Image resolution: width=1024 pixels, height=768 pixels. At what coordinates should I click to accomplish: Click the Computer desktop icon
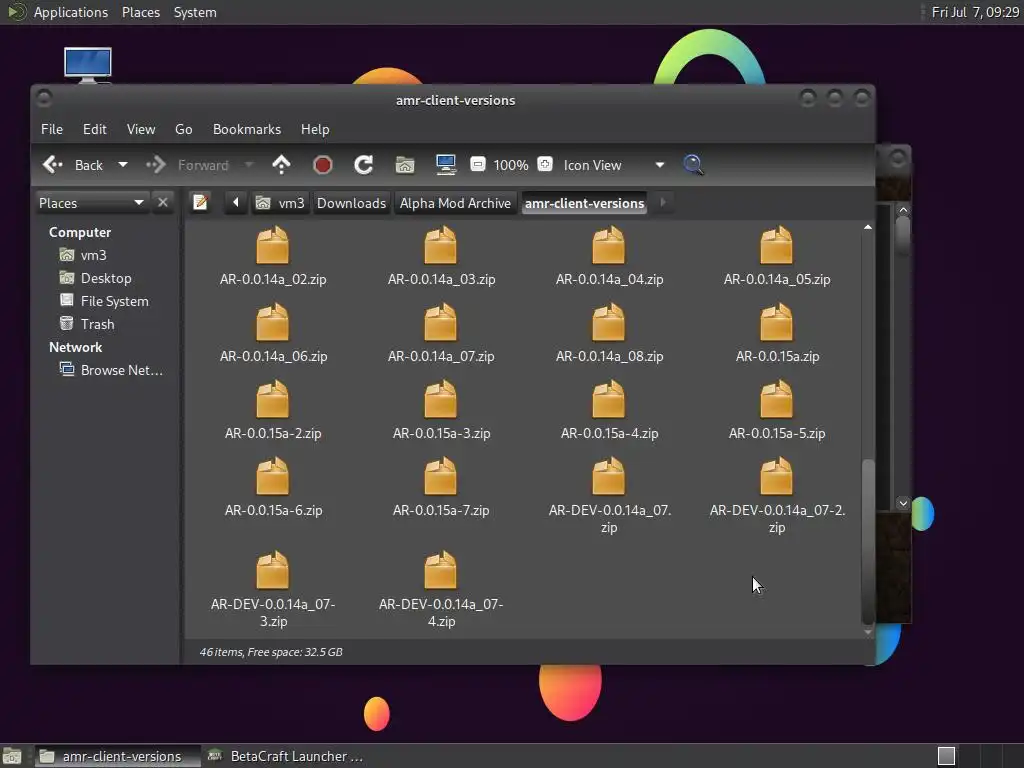[88, 65]
